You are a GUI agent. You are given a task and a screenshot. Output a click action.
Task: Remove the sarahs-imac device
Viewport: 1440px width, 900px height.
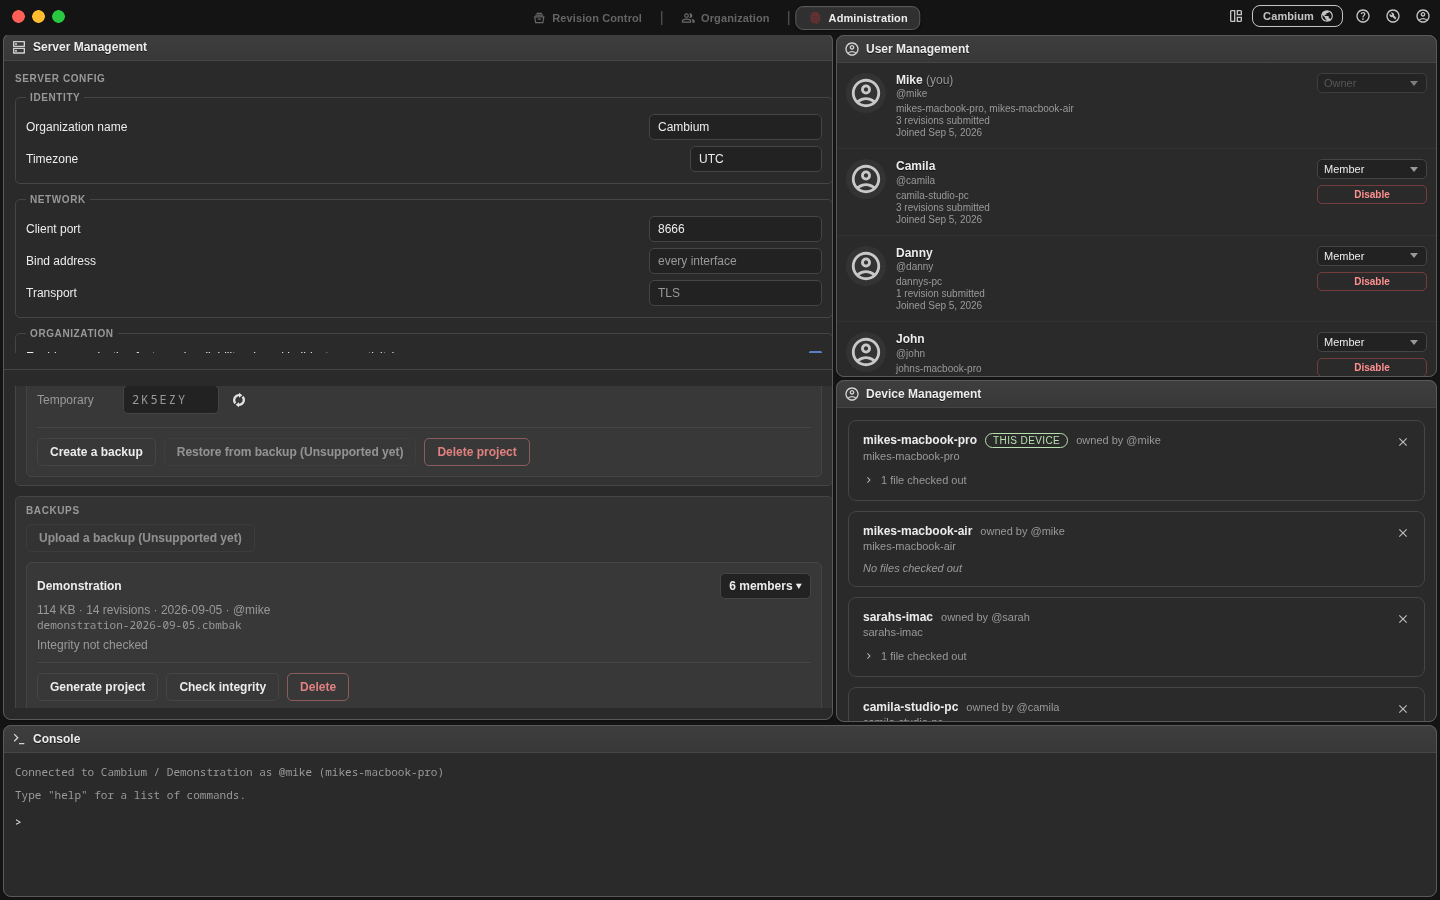click(x=1403, y=619)
